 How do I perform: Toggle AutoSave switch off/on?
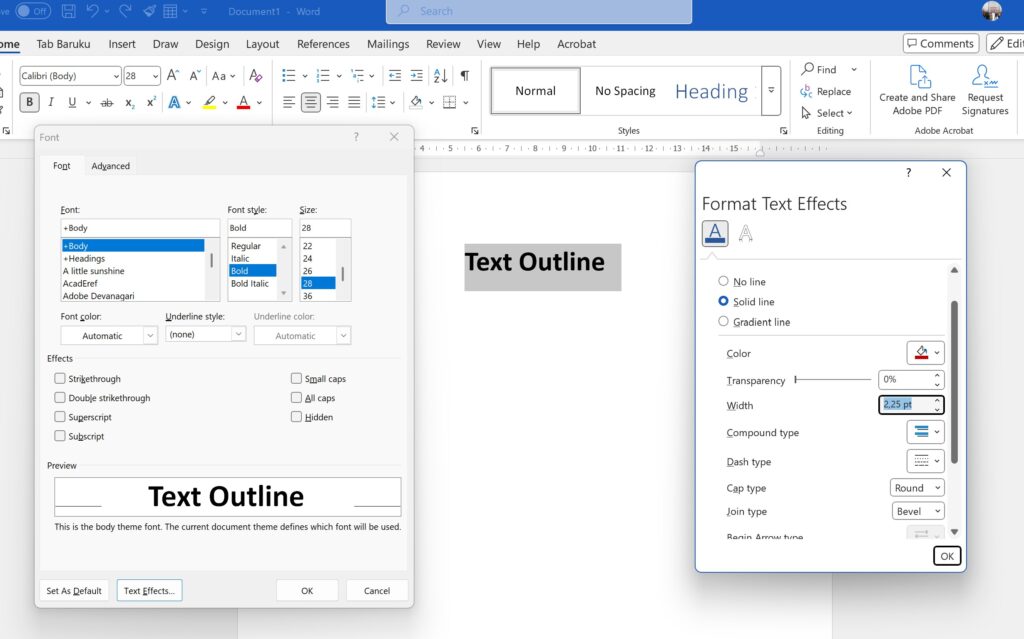tap(33, 11)
